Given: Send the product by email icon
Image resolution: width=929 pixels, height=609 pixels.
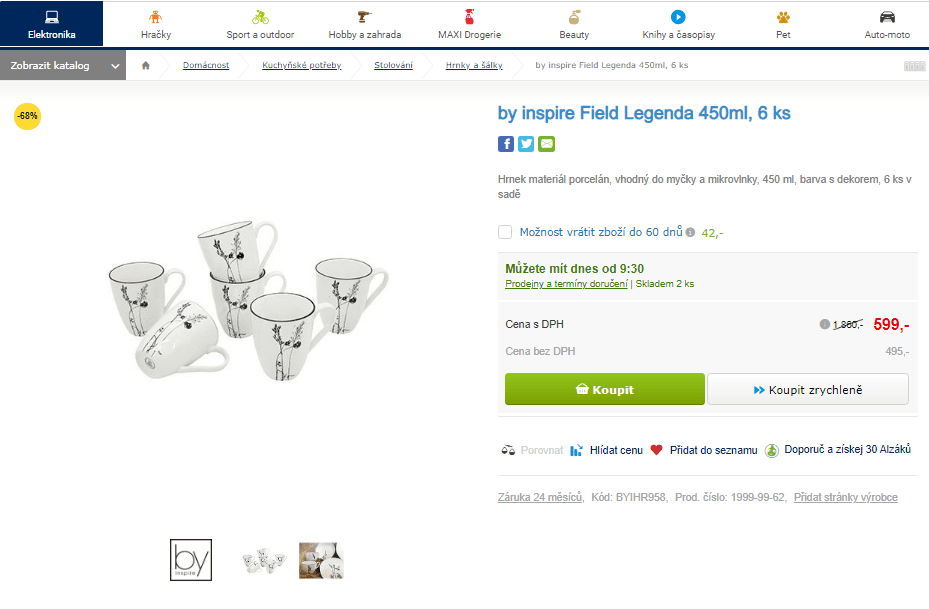Looking at the screenshot, I should point(546,144).
